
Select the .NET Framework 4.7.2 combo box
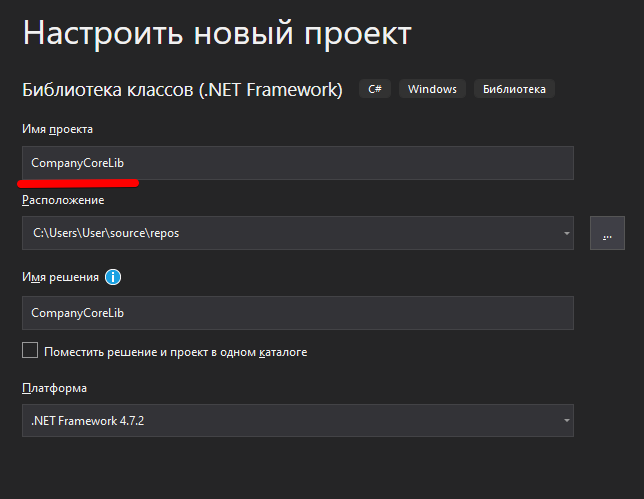tap(290, 421)
